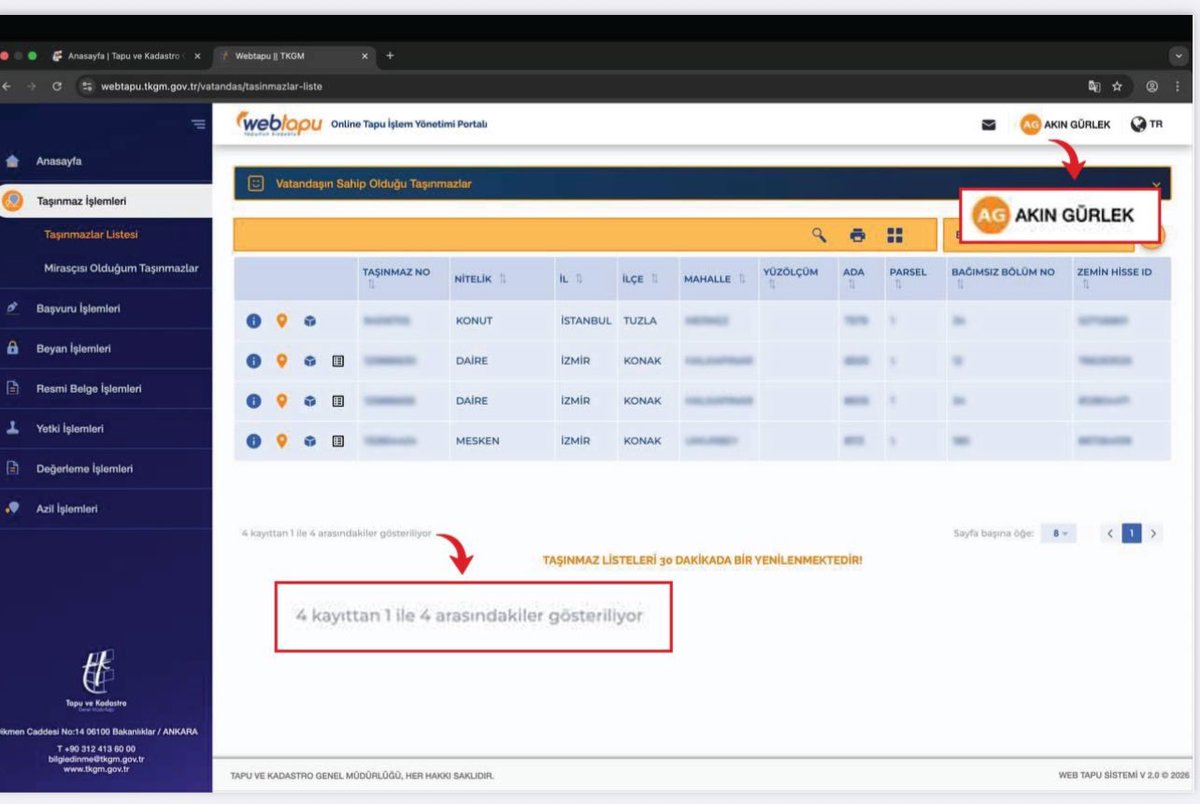
Task: Go back using the browser back arrow
Action: tap(7, 87)
